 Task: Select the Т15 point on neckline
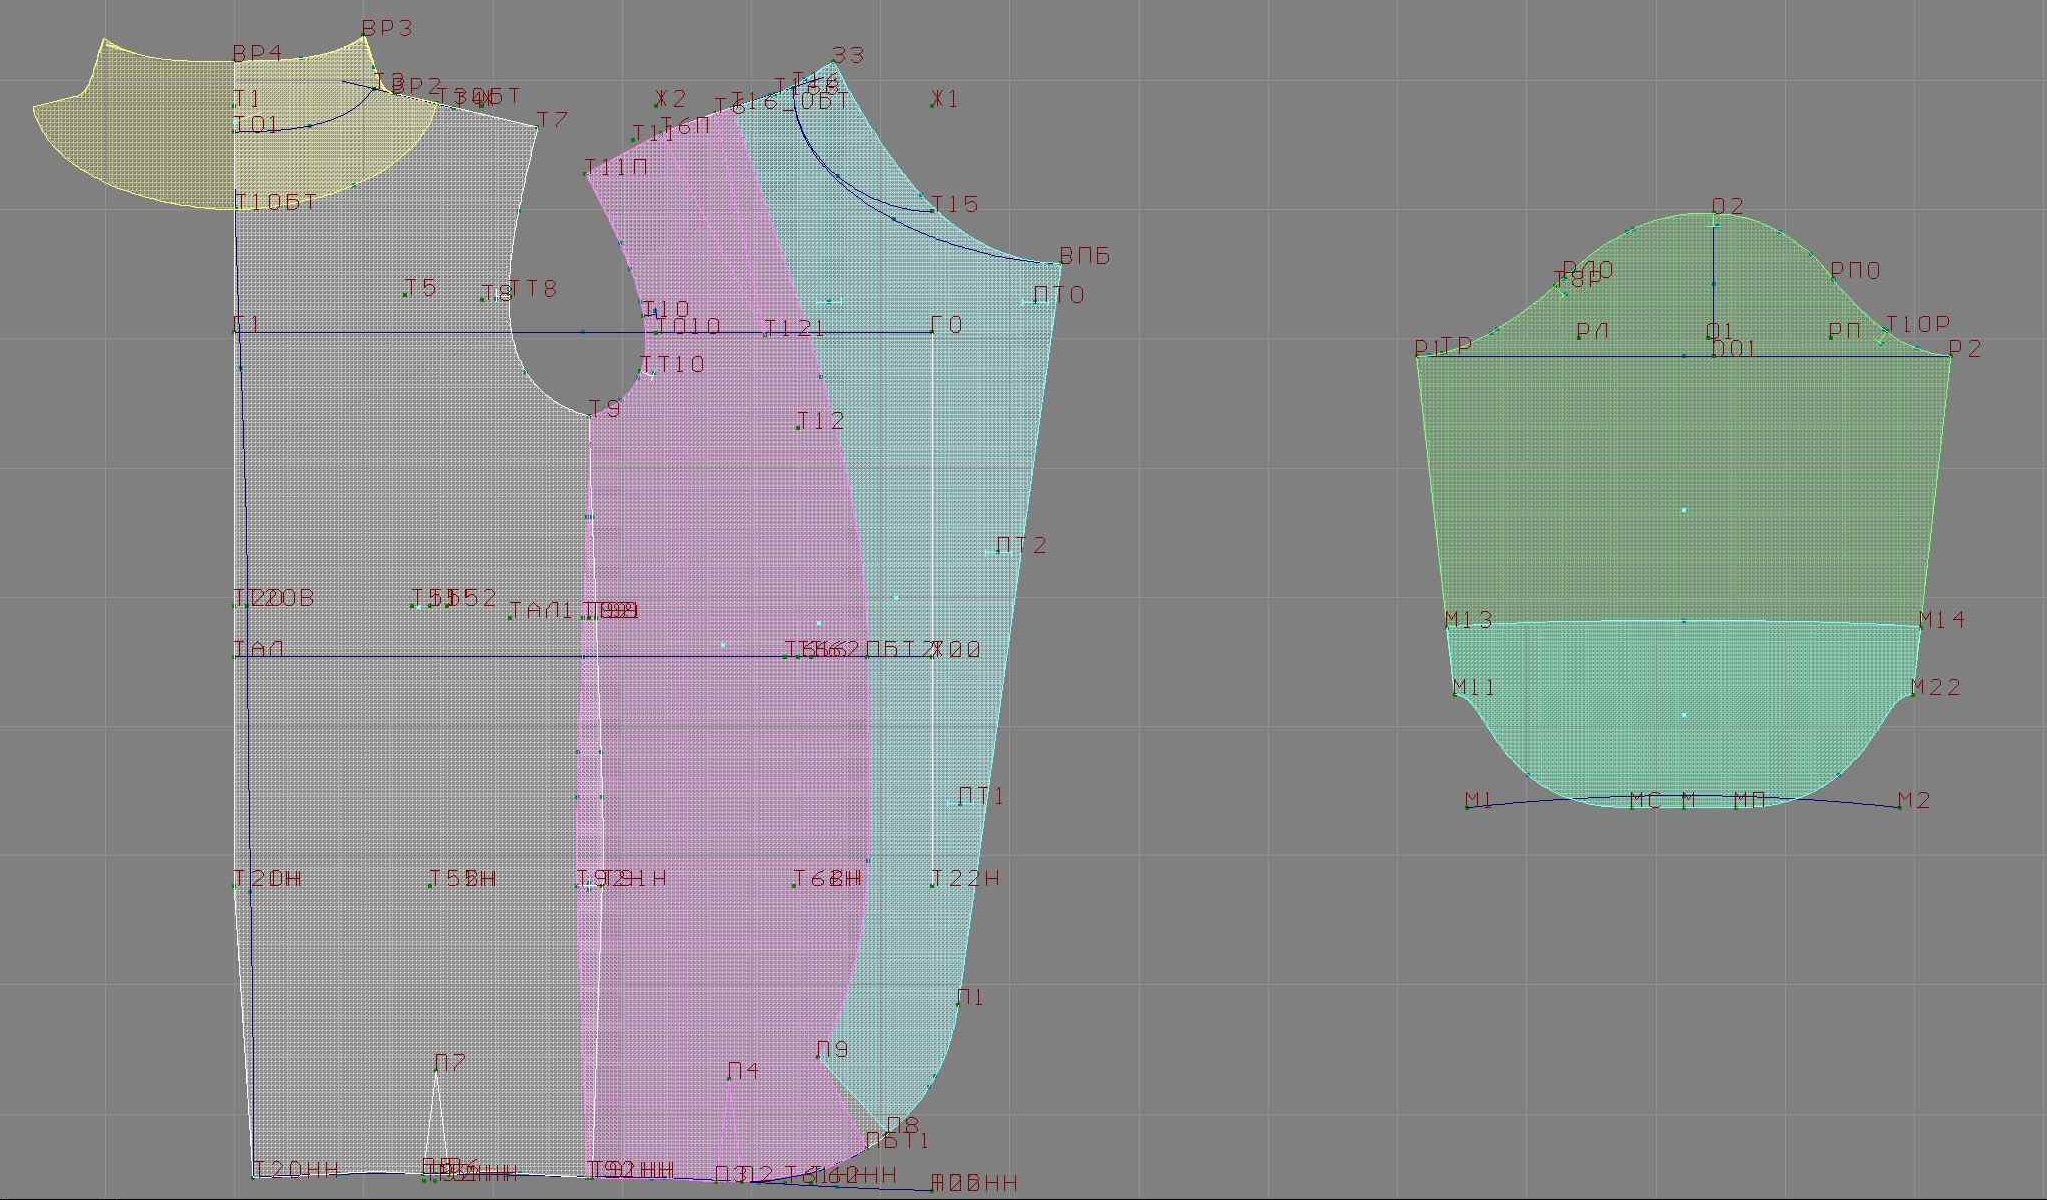click(x=932, y=211)
